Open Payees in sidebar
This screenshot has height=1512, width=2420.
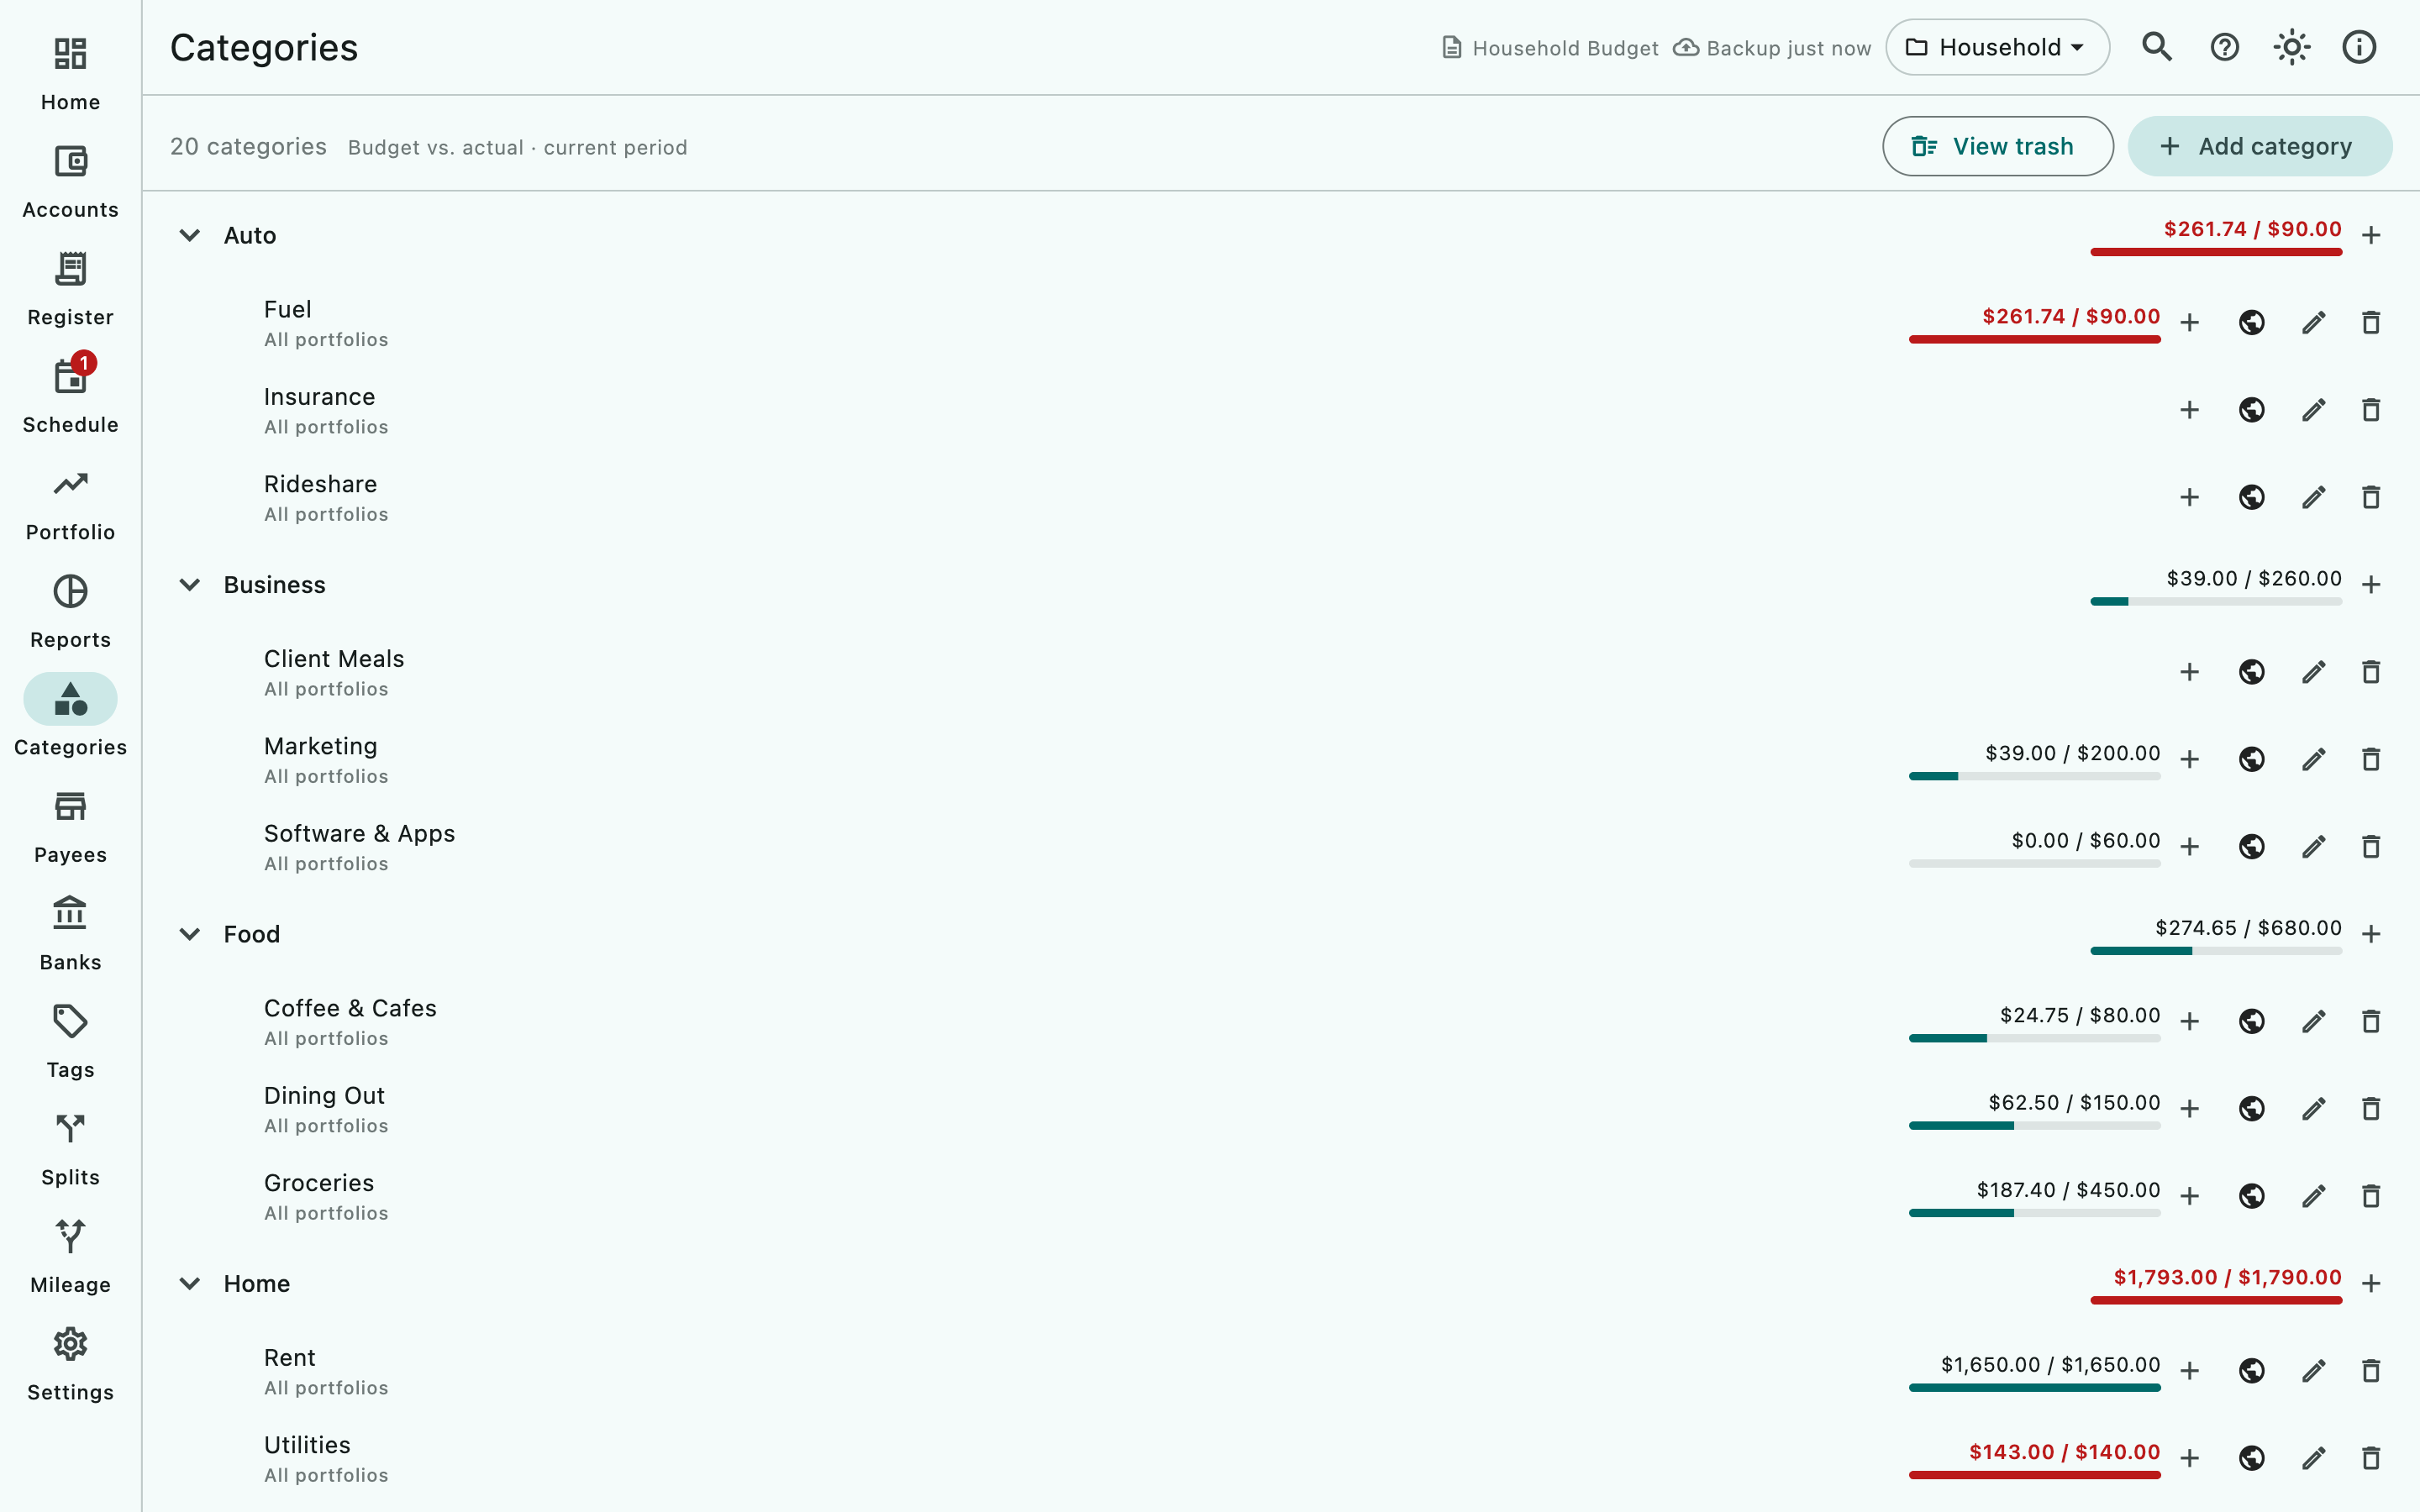coord(70,827)
